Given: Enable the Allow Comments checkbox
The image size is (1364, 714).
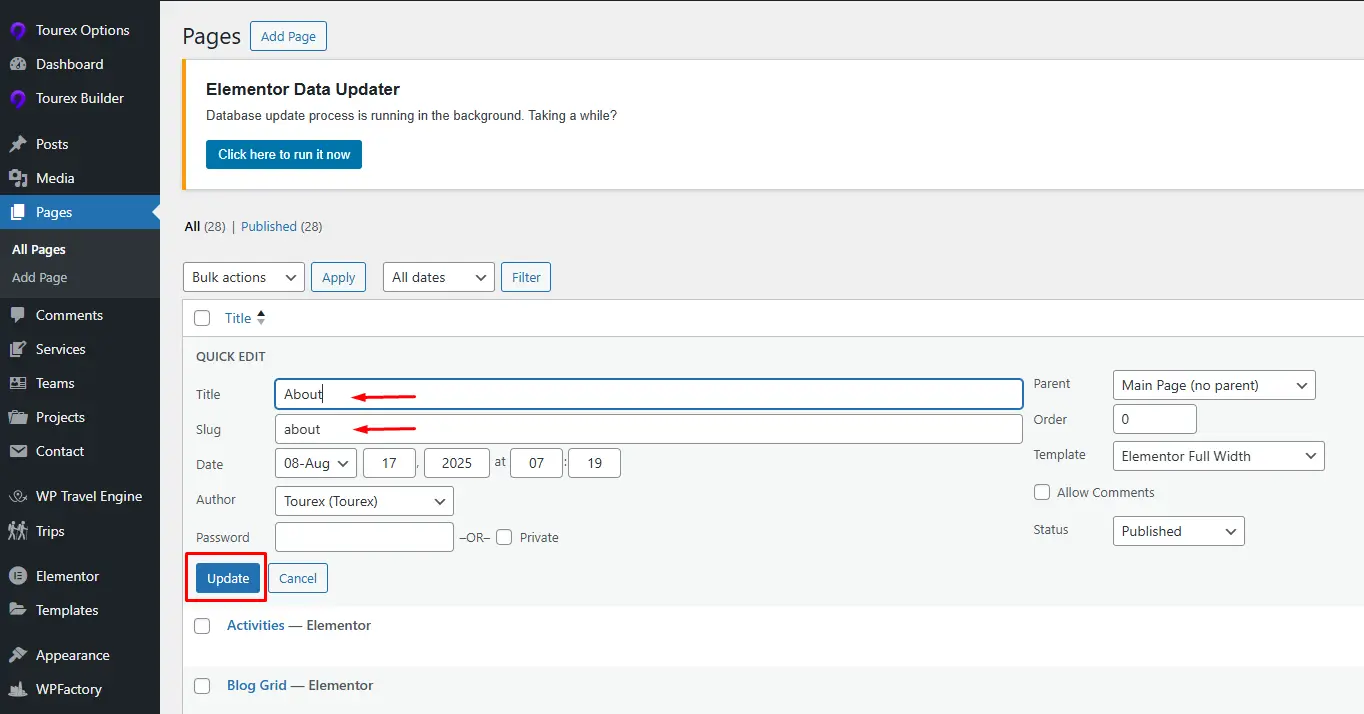Looking at the screenshot, I should 1042,492.
